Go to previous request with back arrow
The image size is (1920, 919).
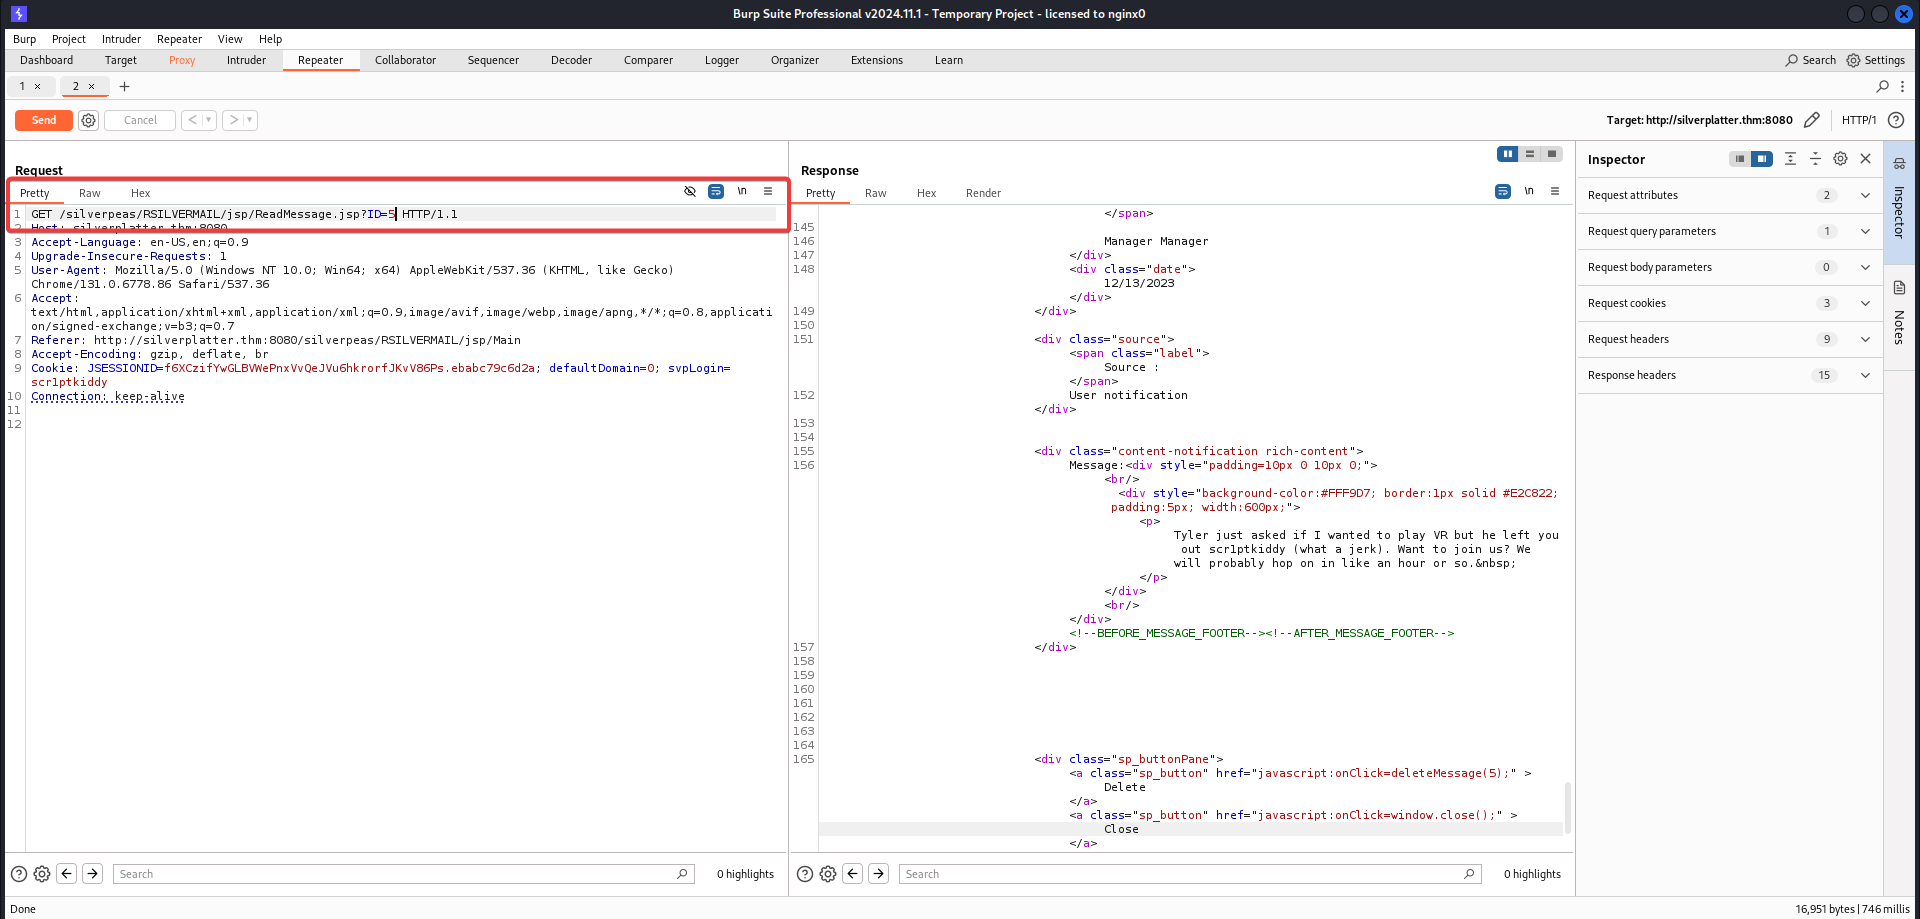click(x=193, y=120)
